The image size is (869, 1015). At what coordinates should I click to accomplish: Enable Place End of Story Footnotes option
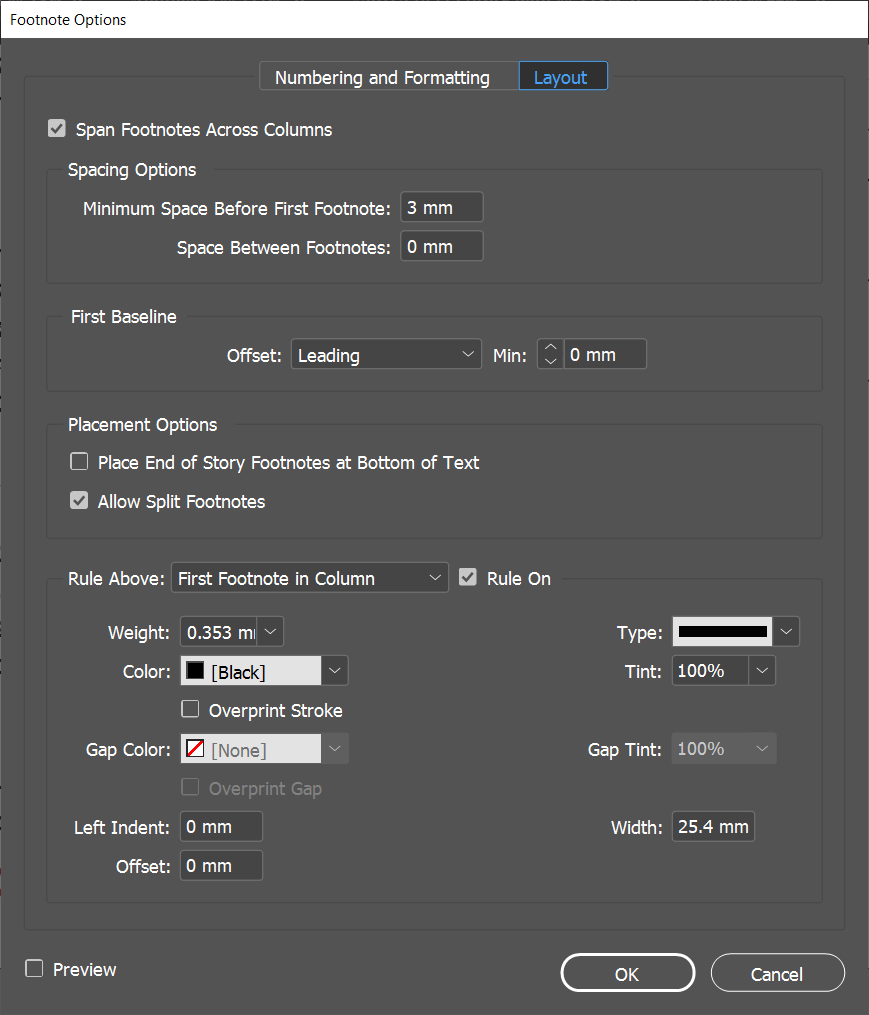tap(79, 462)
